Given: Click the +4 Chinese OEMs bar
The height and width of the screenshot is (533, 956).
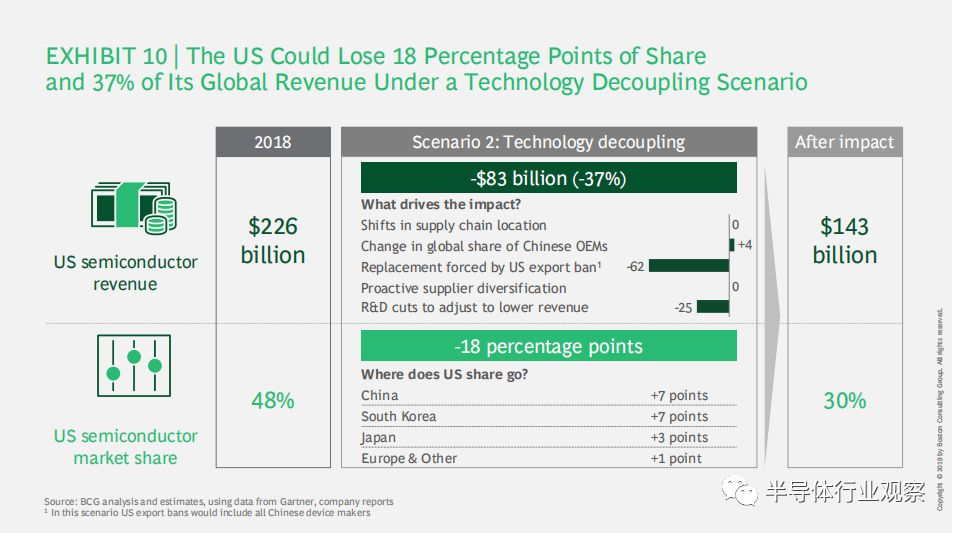Looking at the screenshot, I should pyautogui.click(x=732, y=245).
